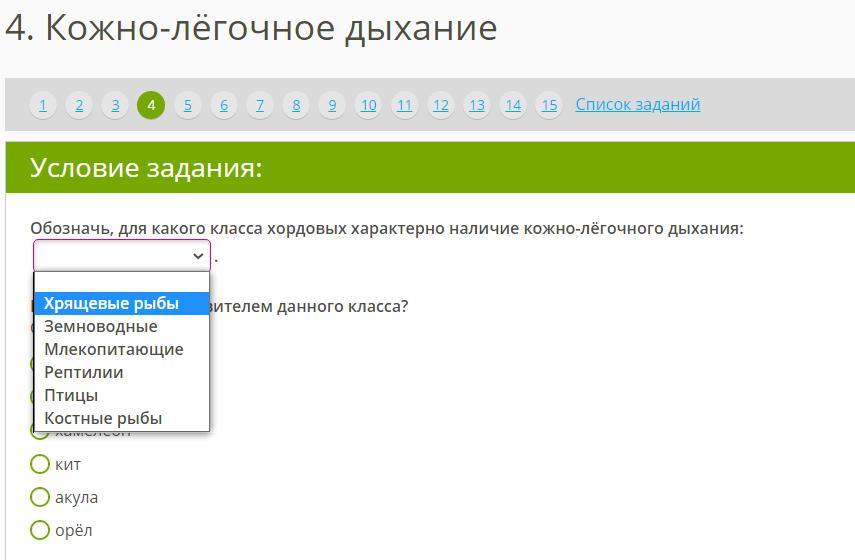Open task number 15
855x560 pixels.
(x=549, y=105)
